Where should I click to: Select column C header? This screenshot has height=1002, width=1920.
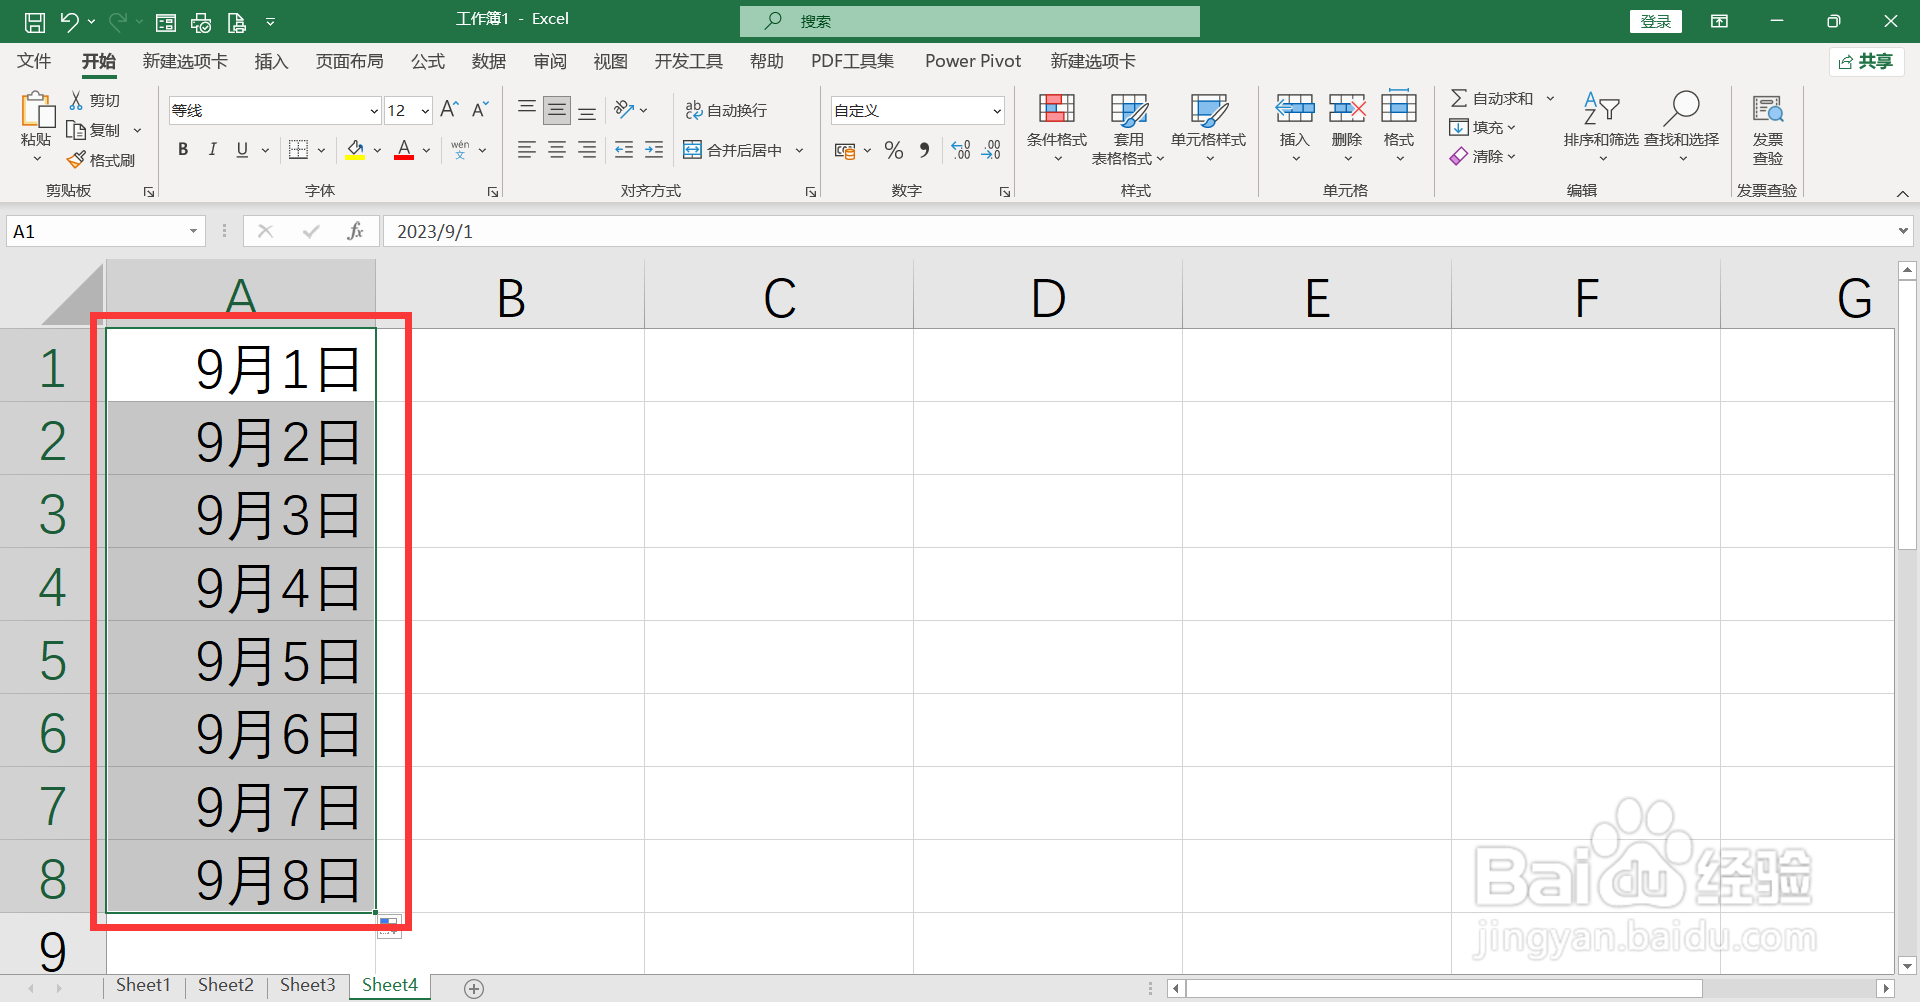point(779,296)
